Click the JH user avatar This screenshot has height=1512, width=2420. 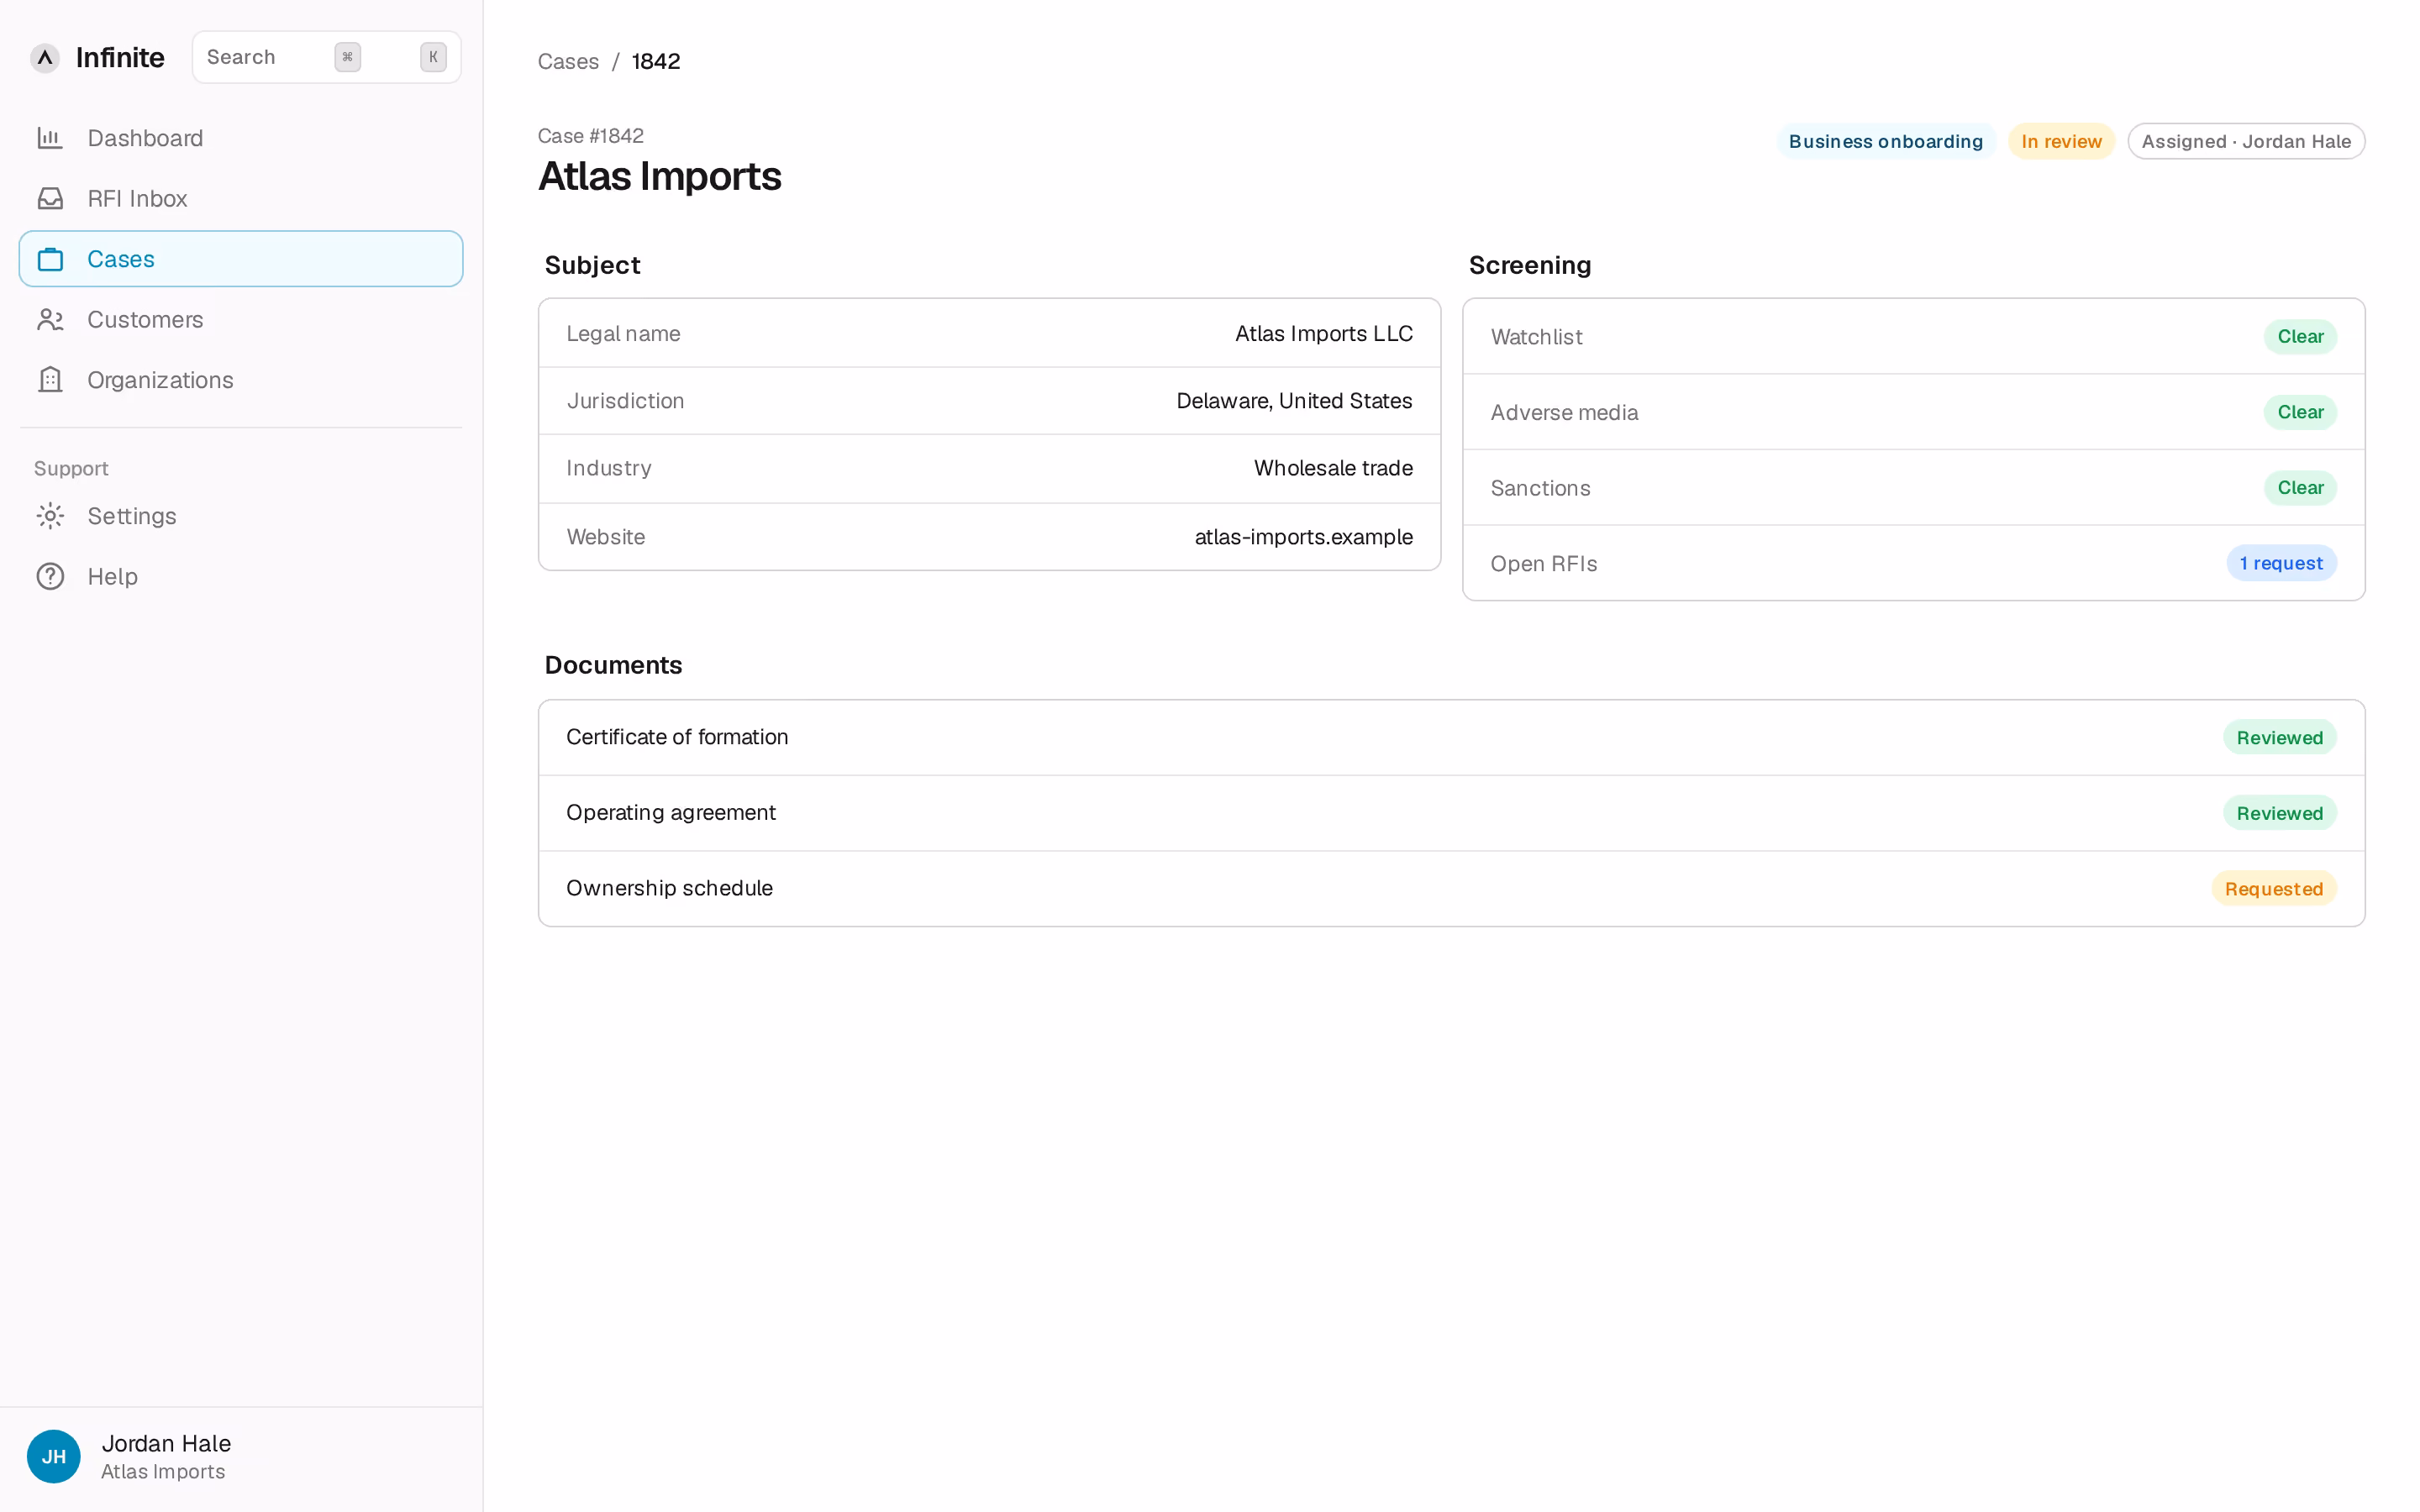pos(54,1456)
